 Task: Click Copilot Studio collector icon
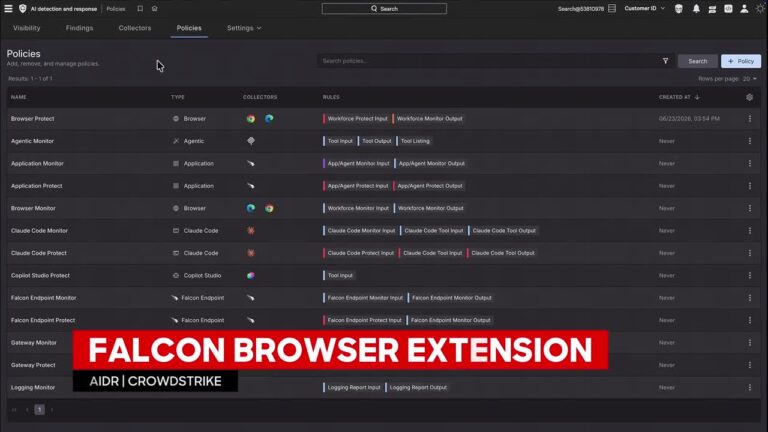251,275
